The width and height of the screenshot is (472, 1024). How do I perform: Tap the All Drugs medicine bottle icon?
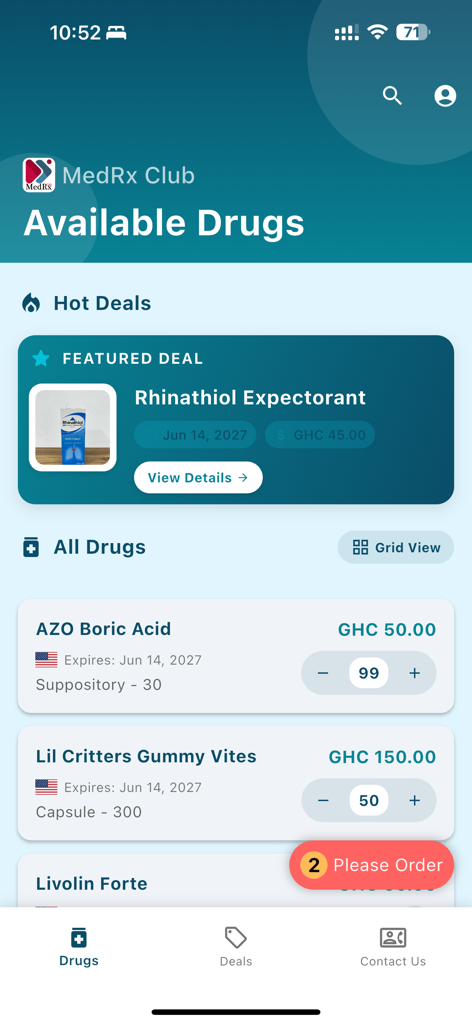click(31, 547)
